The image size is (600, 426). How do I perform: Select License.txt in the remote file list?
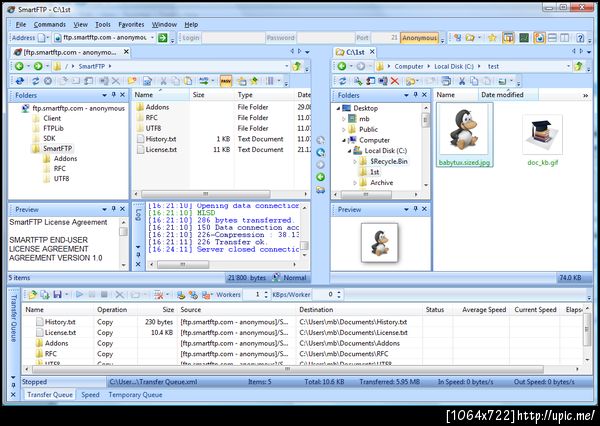(x=161, y=150)
